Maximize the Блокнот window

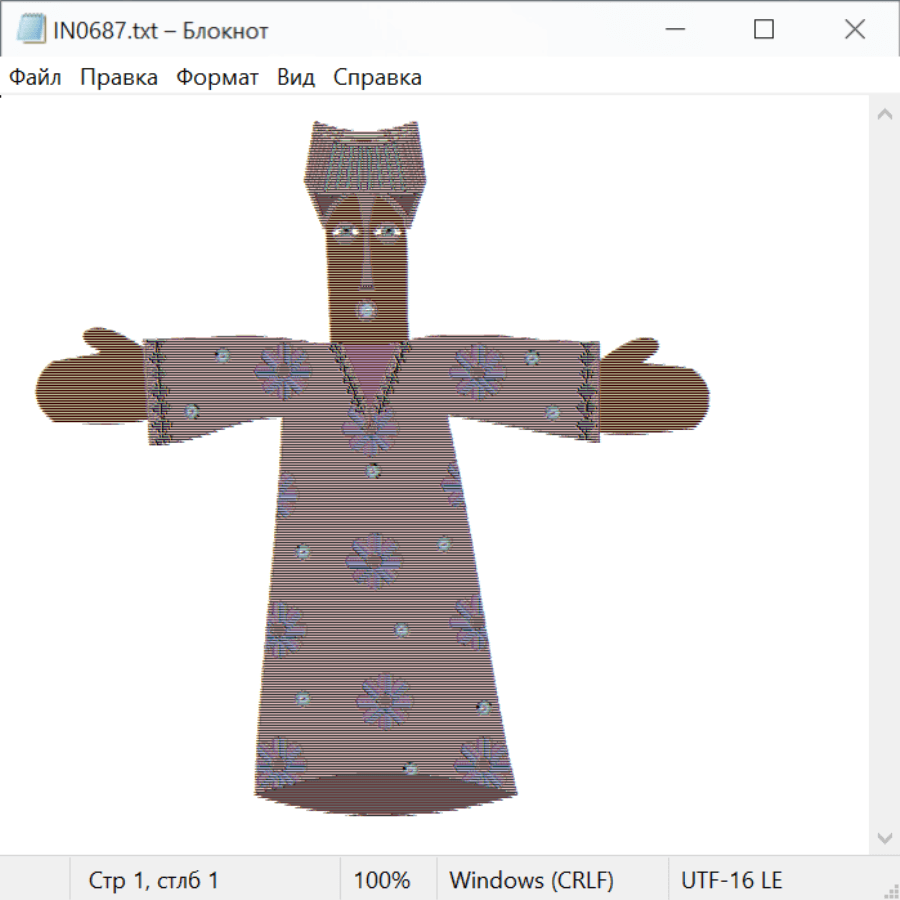(x=764, y=30)
